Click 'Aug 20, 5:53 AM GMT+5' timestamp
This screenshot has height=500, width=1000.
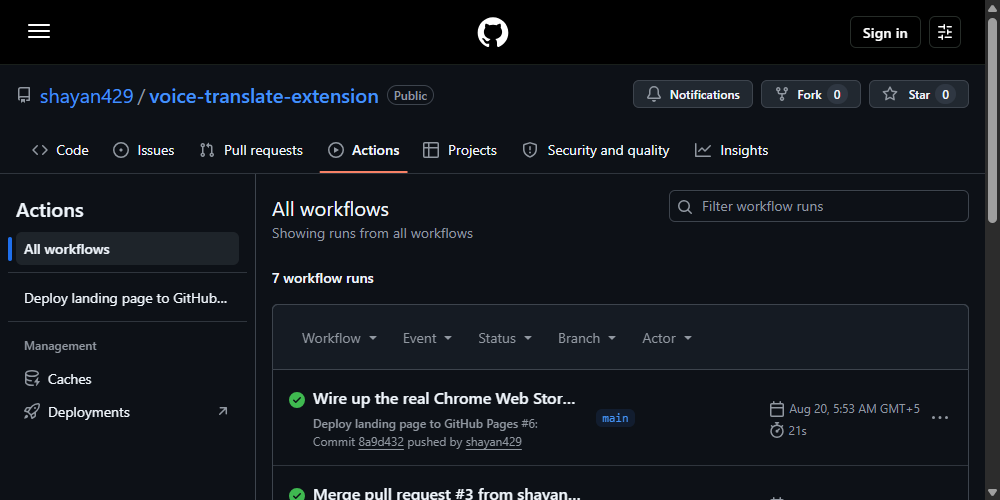click(855, 409)
